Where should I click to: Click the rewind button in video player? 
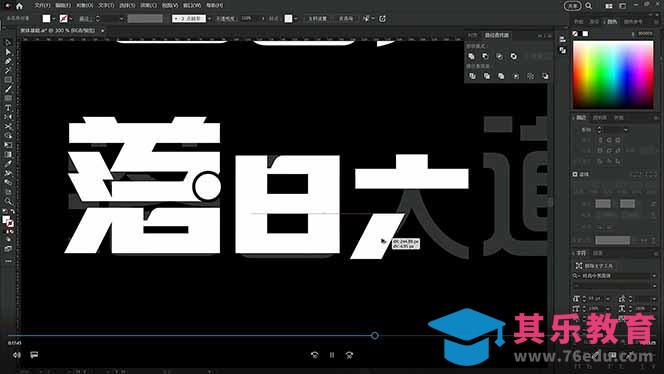coord(314,355)
